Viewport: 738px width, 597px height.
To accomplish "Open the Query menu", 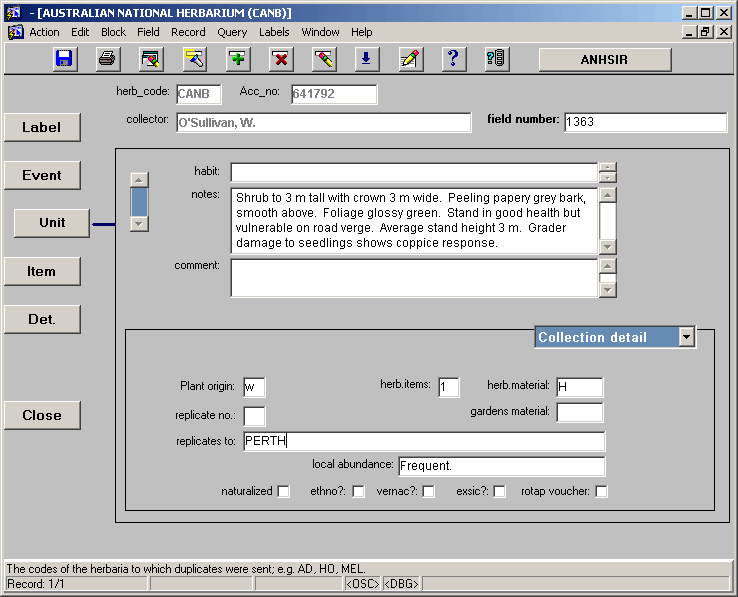I will tap(232, 32).
